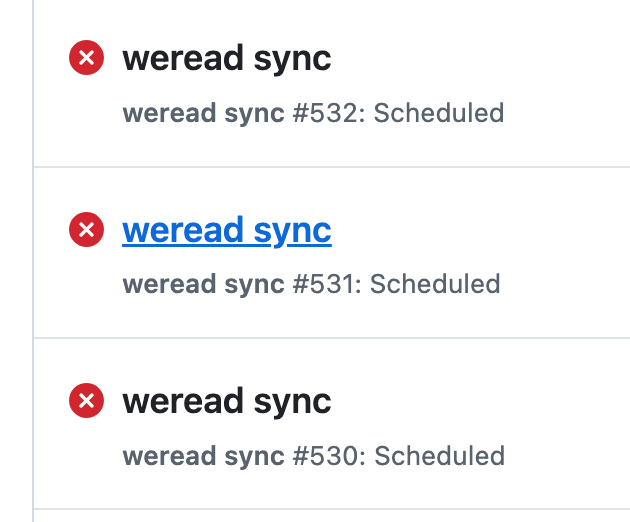Image resolution: width=630 pixels, height=522 pixels.
Task: Click bold workflow name in the #530 subtitle
Action: click(x=203, y=456)
